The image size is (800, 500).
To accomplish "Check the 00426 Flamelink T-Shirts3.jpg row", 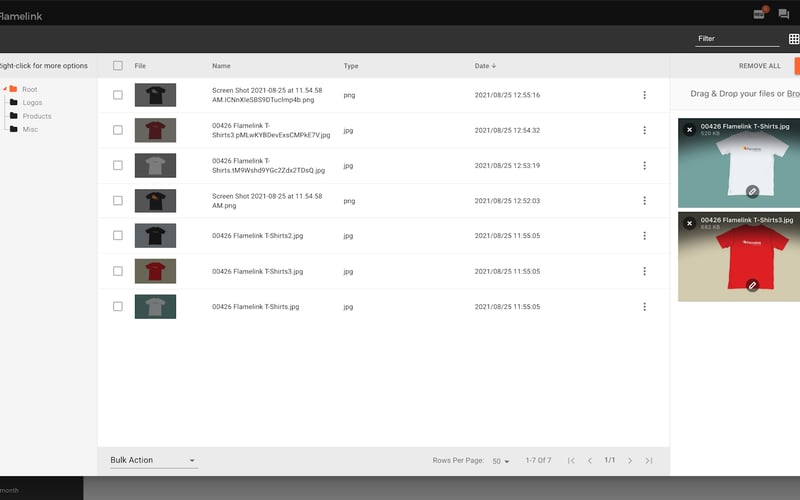I will pyautogui.click(x=118, y=271).
